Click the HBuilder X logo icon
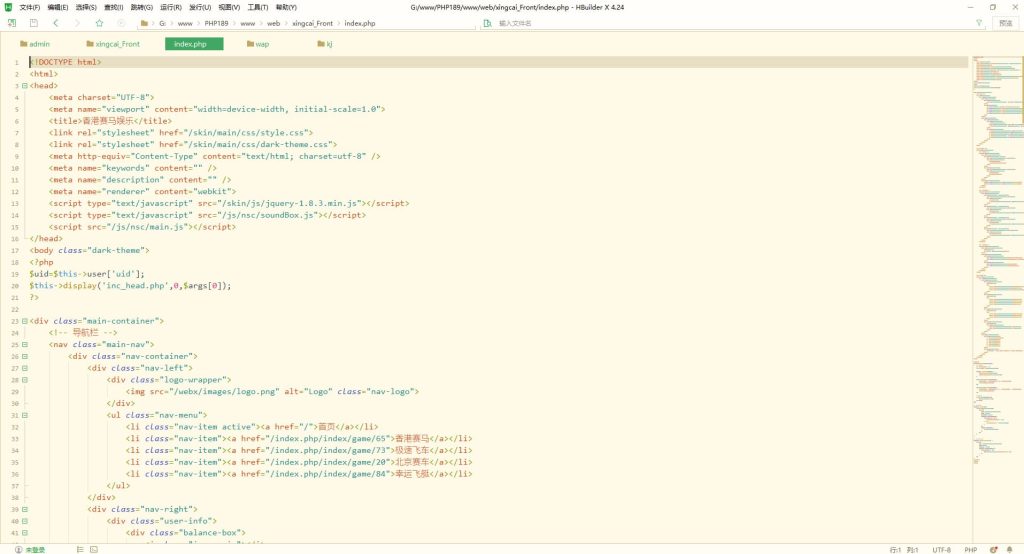 click(x=8, y=7)
